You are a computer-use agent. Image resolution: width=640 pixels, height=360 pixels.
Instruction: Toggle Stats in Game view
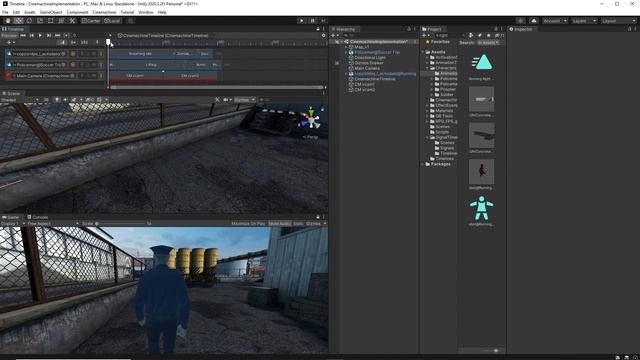(x=298, y=224)
